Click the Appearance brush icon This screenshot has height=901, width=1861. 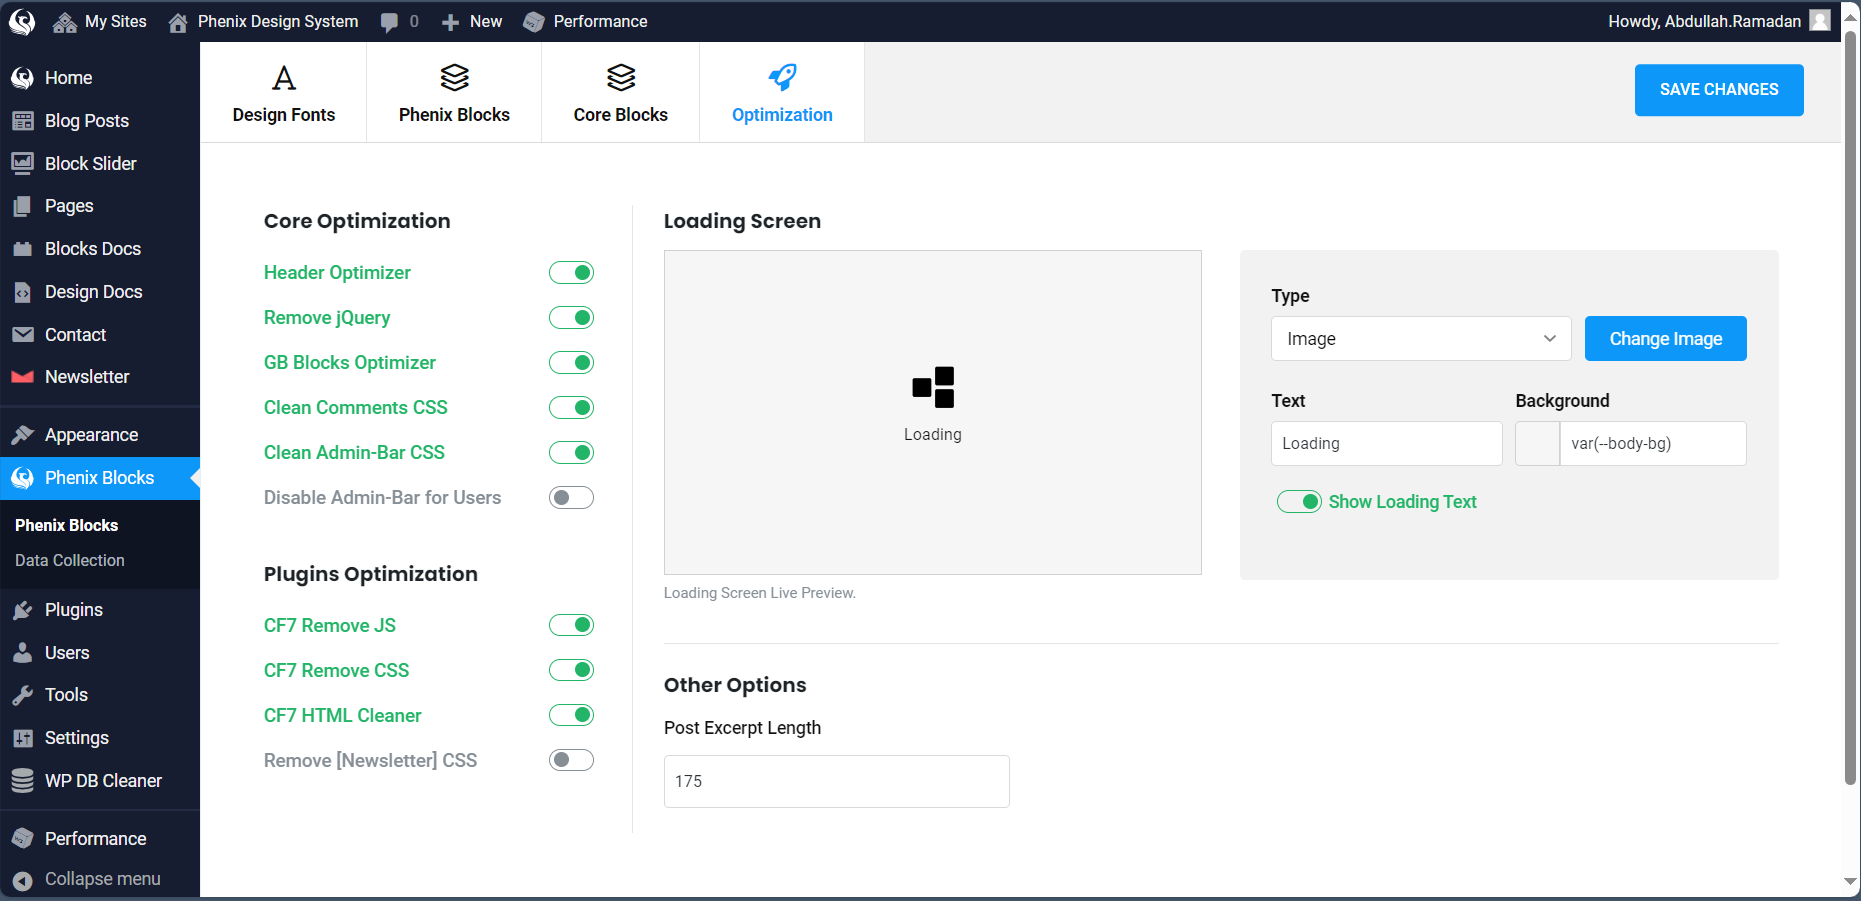22,435
